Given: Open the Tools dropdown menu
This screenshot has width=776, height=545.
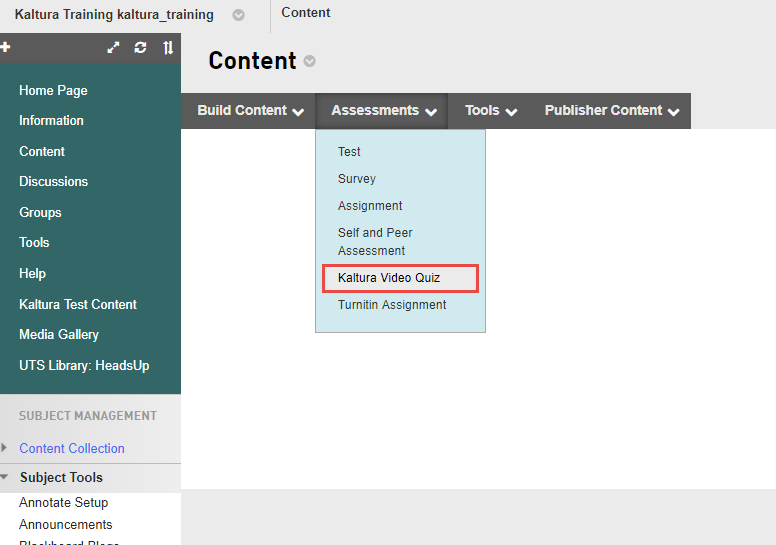Looking at the screenshot, I should [x=490, y=111].
